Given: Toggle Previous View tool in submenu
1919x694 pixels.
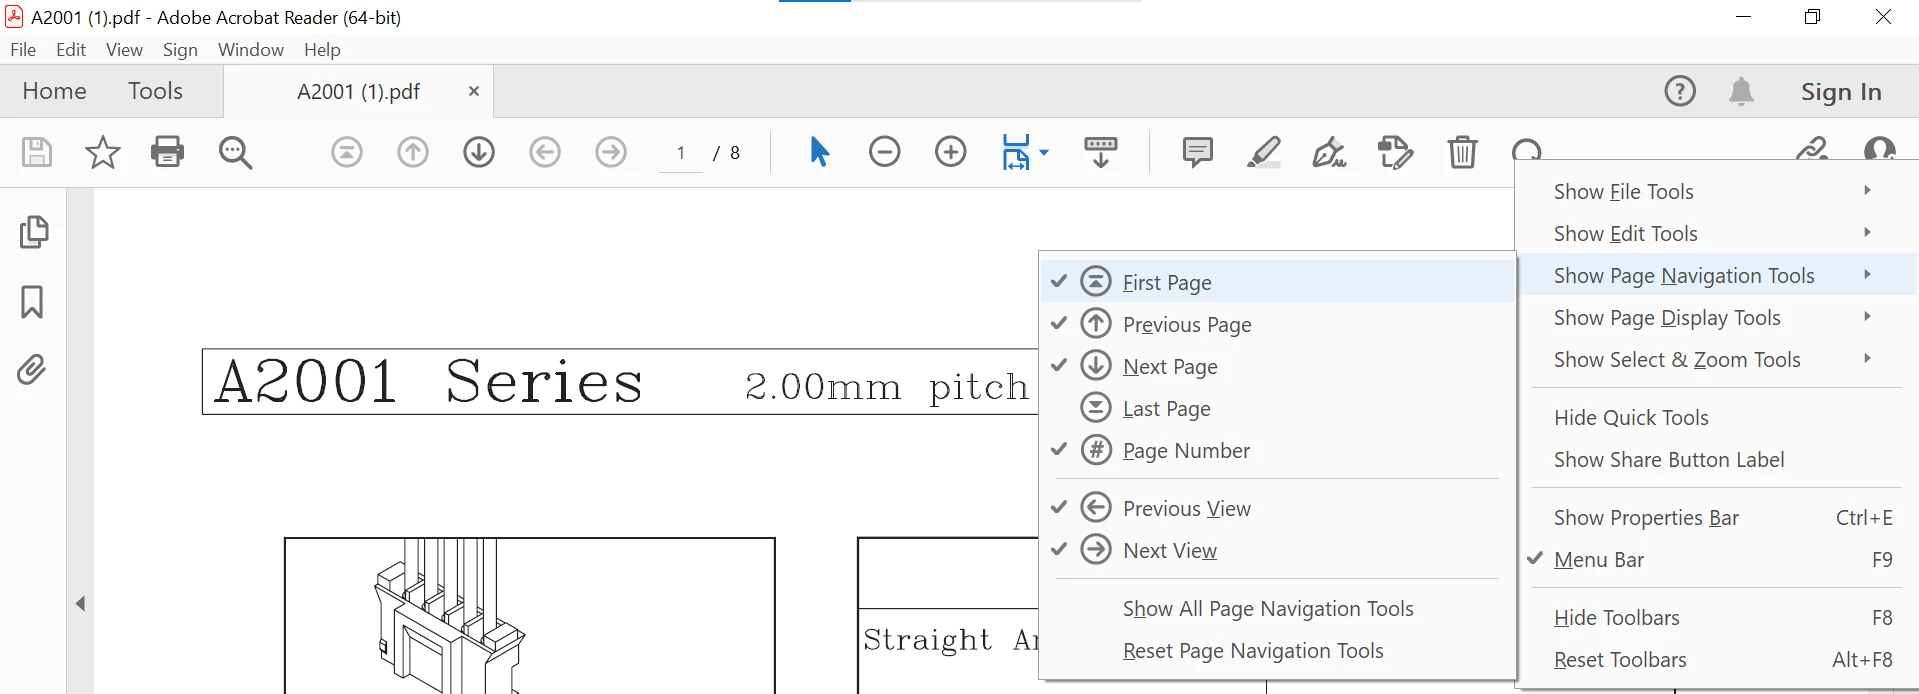Looking at the screenshot, I should pos(1278,508).
